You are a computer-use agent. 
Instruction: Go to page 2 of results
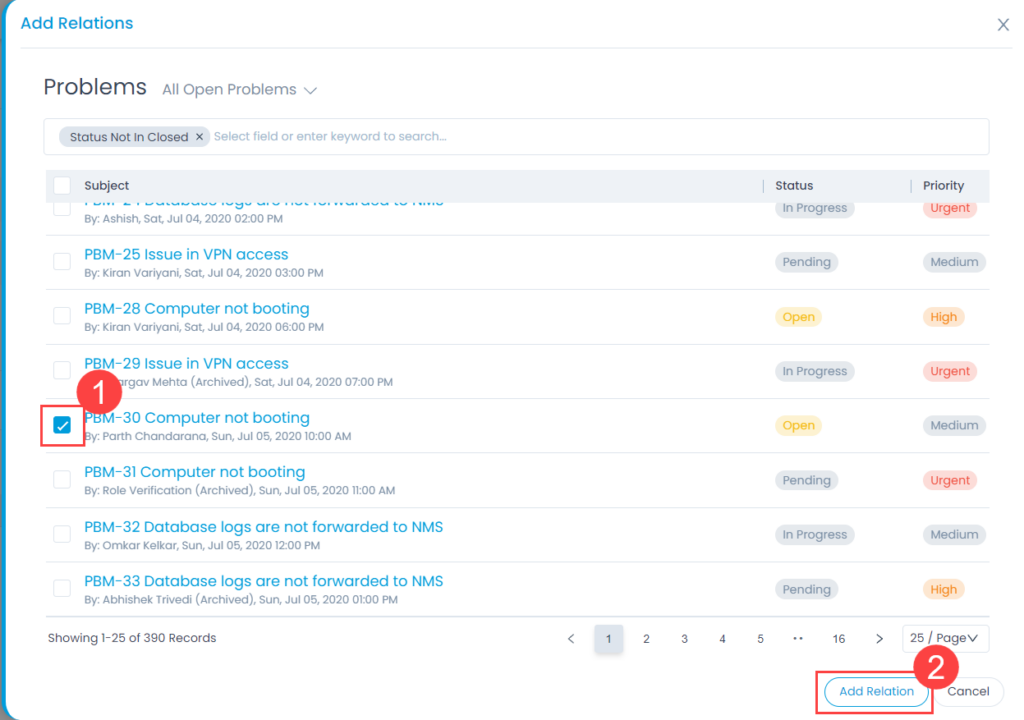point(646,639)
